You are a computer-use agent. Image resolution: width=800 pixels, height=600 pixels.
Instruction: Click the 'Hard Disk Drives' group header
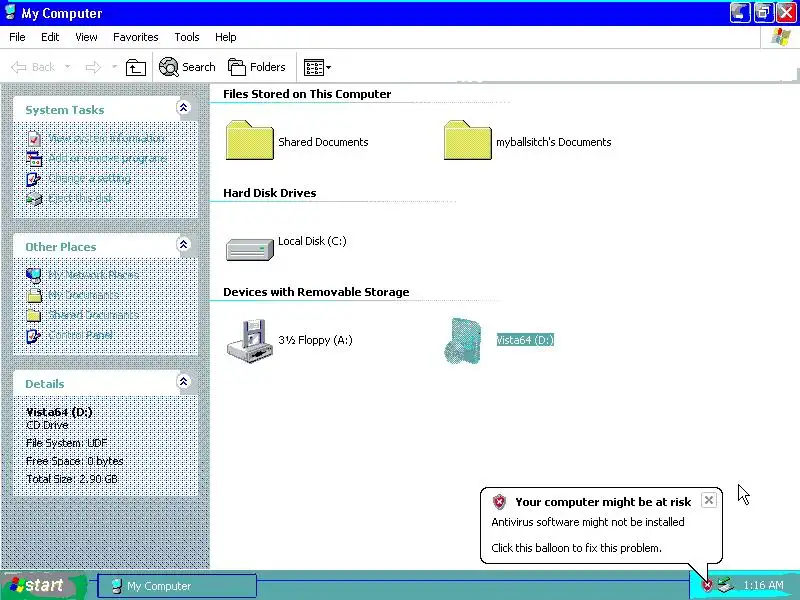[x=270, y=193]
